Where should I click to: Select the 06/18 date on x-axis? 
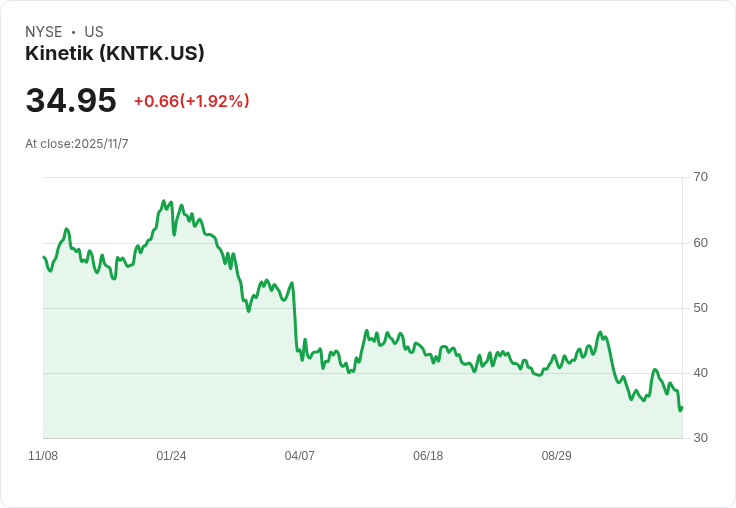coord(428,456)
